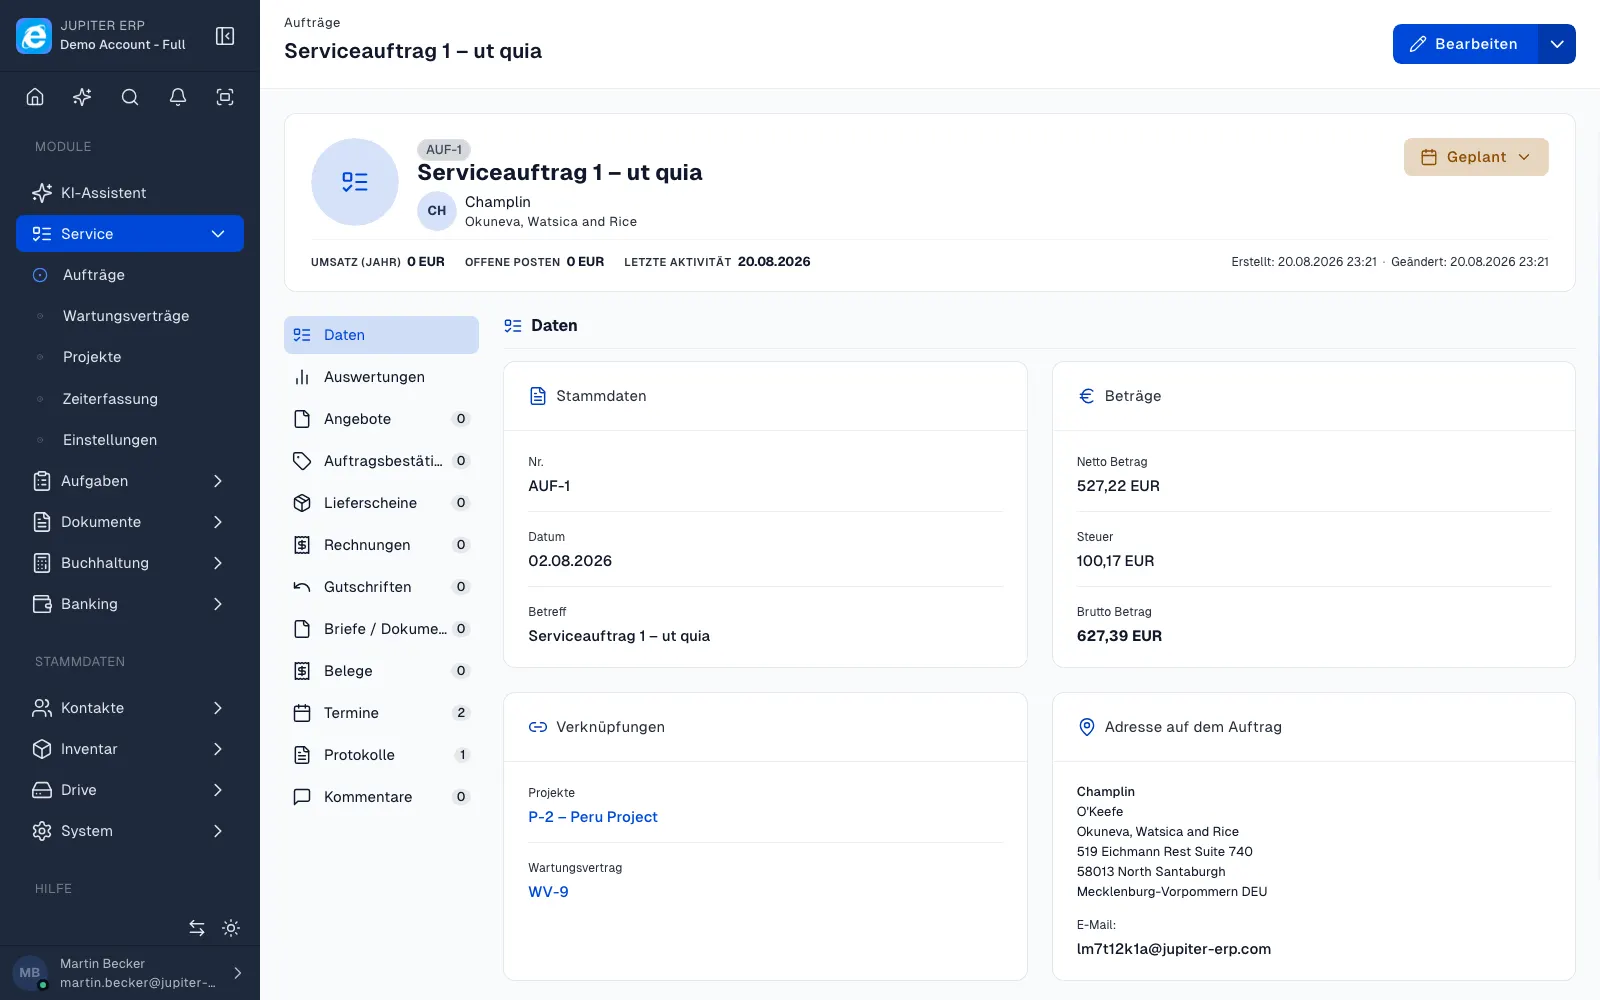Select the Gutschriften tab
1600x1000 pixels.
(x=381, y=587)
